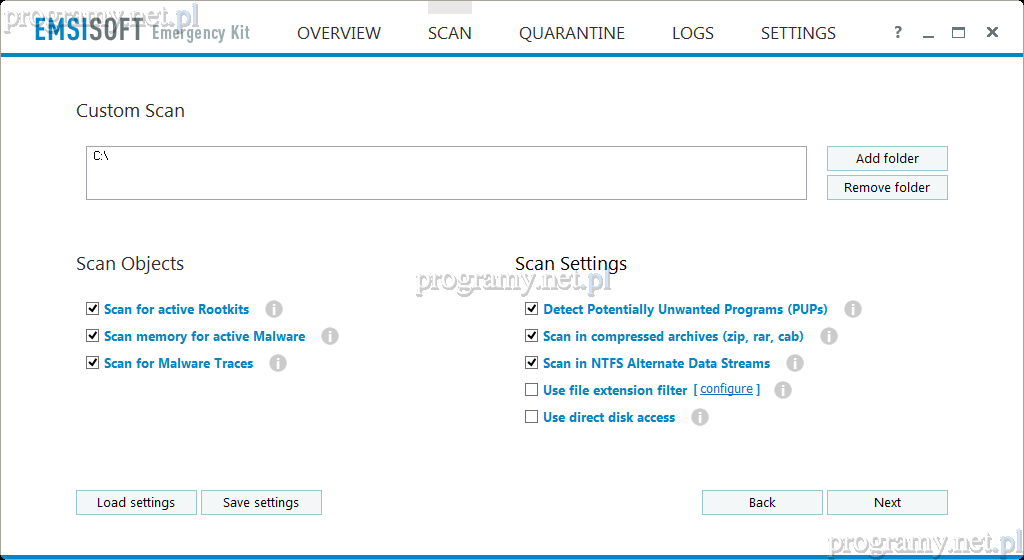Click the Next button
The width and height of the screenshot is (1024, 560).
pos(887,502)
